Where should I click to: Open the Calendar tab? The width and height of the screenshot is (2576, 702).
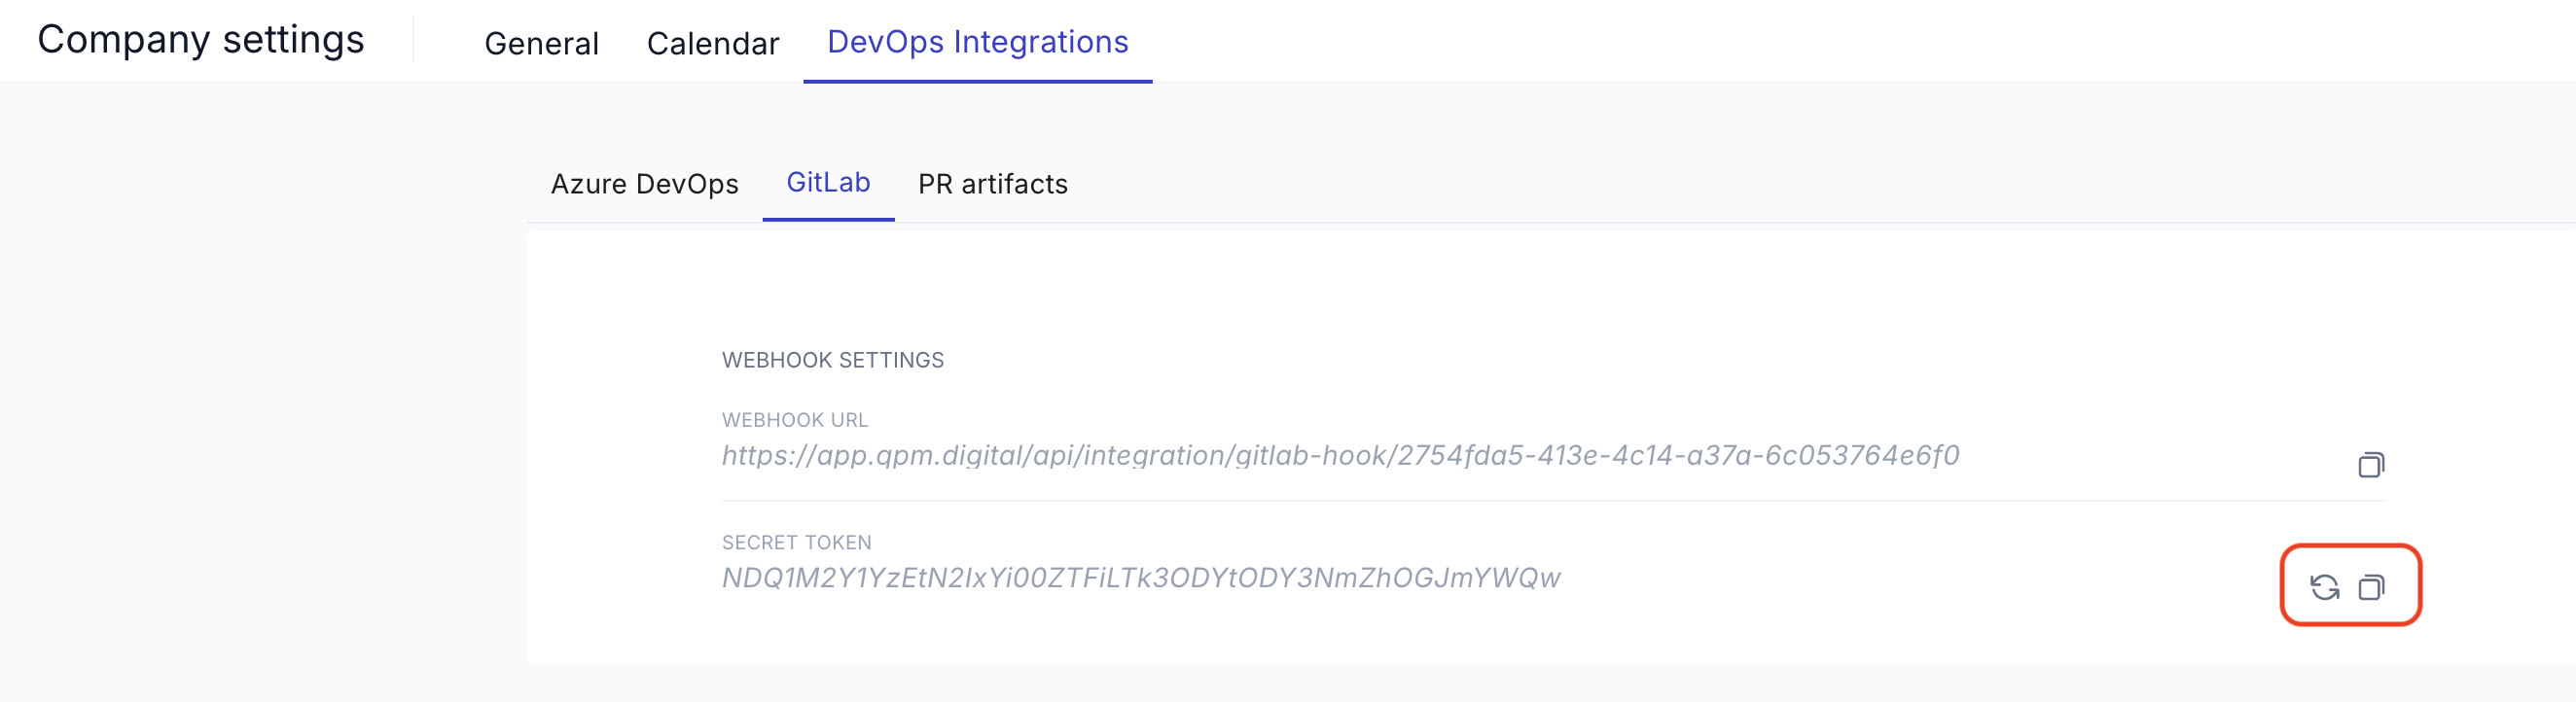(712, 43)
